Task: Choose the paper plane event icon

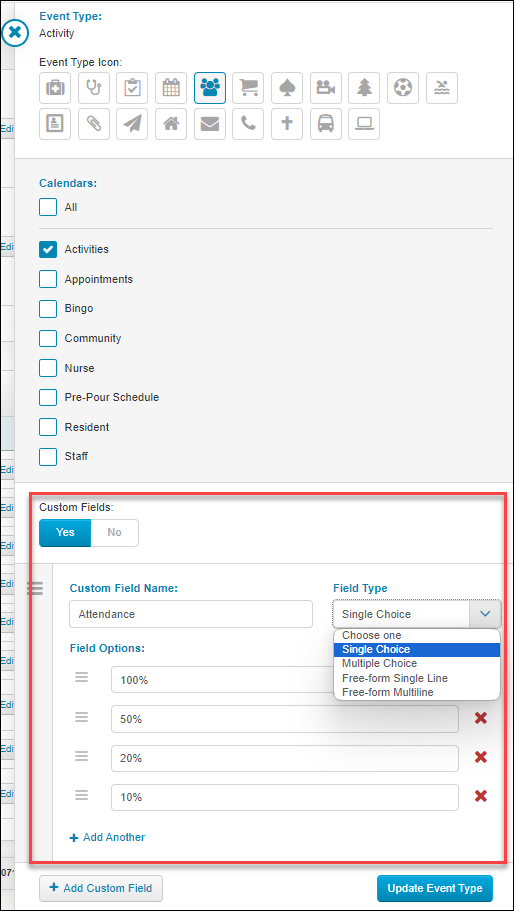Action: (132, 124)
